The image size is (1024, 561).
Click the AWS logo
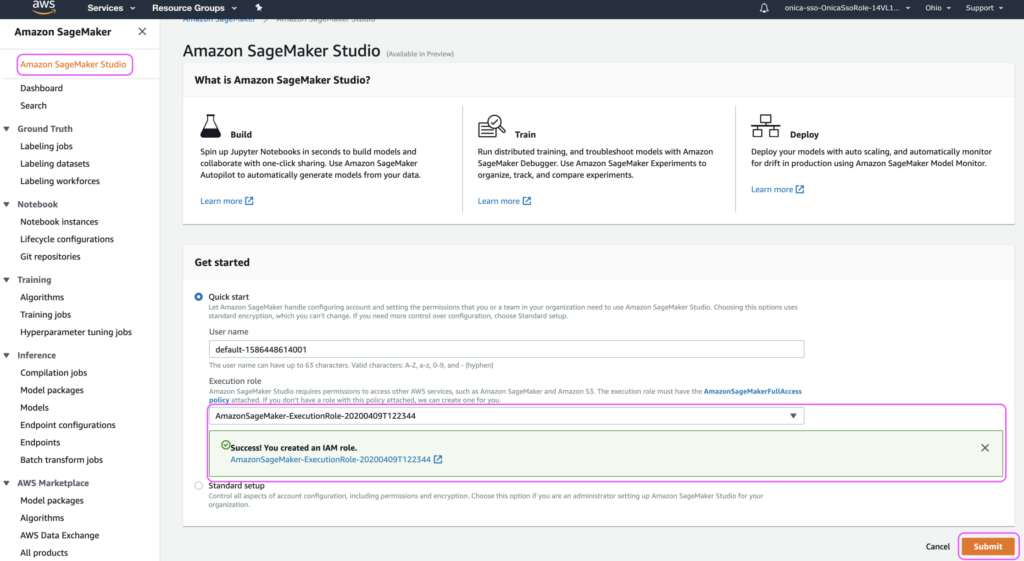pos(44,7)
